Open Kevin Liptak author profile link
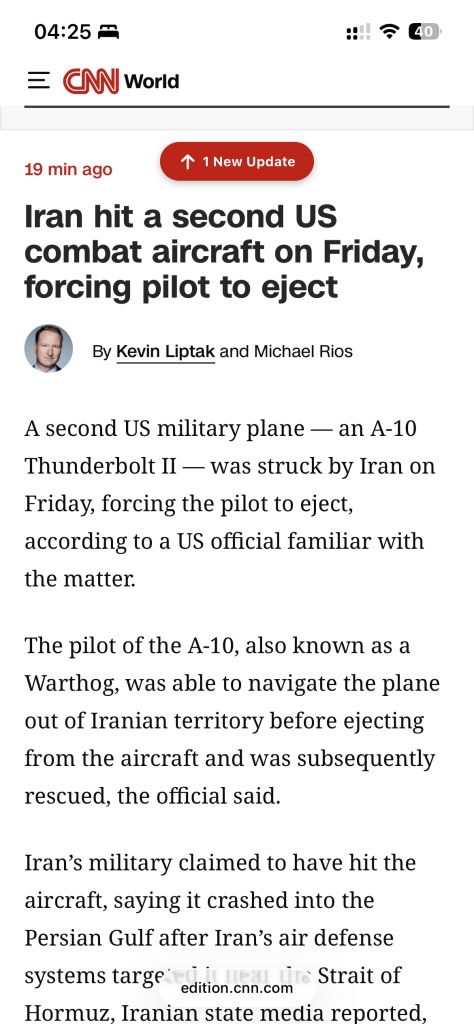The height and width of the screenshot is (1024, 474). (165, 351)
